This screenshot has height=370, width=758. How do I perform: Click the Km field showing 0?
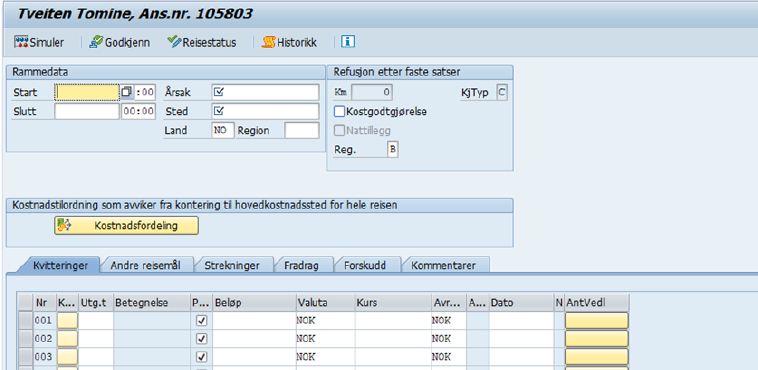click(x=372, y=92)
